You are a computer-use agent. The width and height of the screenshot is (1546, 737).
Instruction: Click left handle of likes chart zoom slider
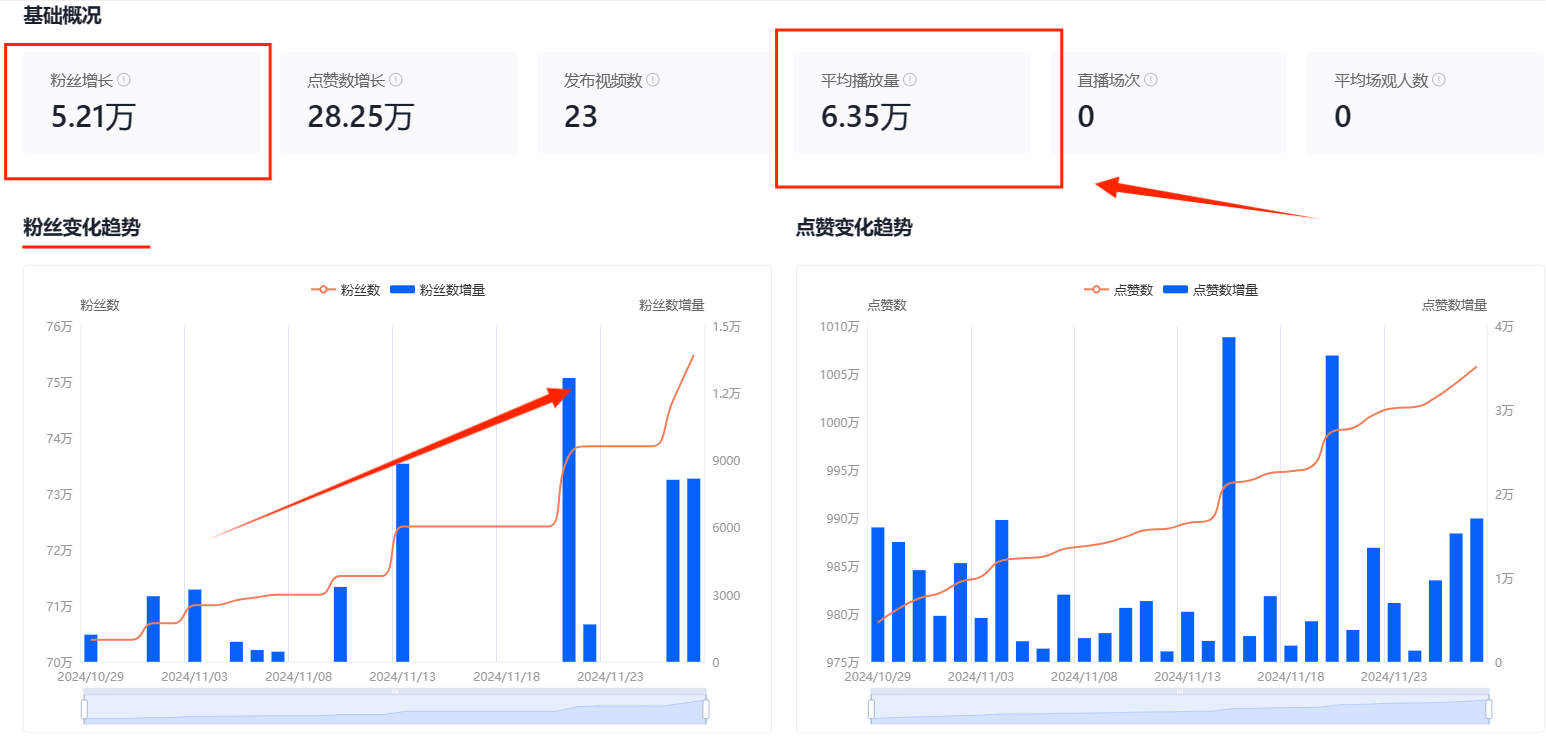pyautogui.click(x=869, y=709)
